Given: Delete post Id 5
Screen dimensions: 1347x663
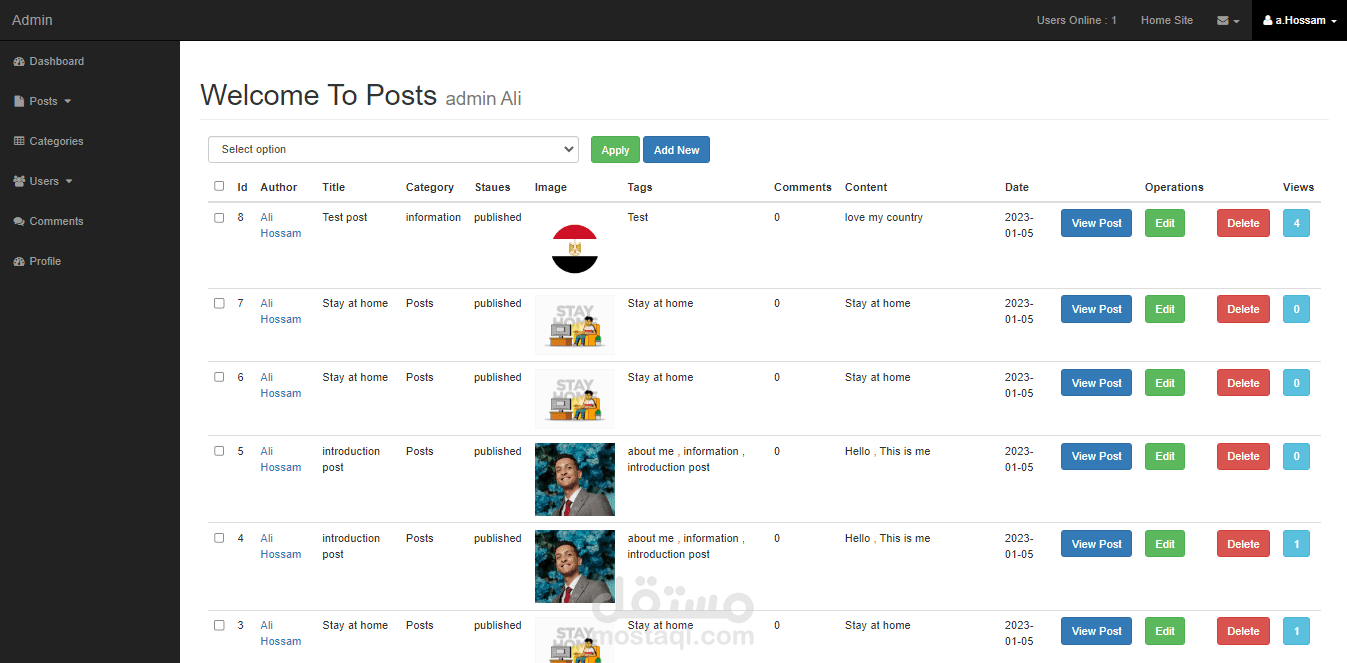Looking at the screenshot, I should 1243,456.
